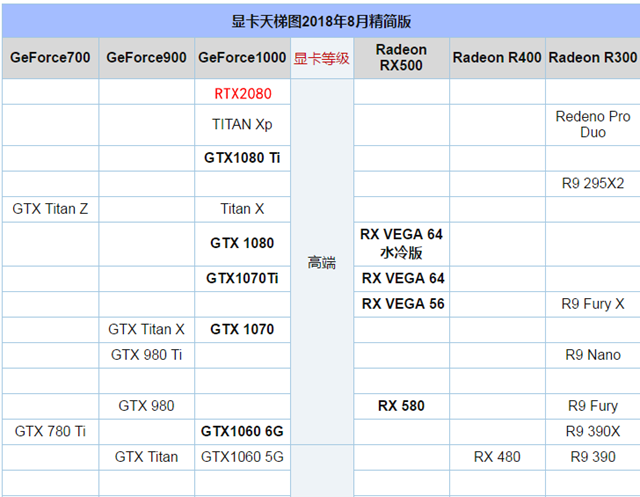The image size is (640, 497).
Task: Click the table title 显卡天梯图2018年8月精简版
Action: [x=320, y=19]
